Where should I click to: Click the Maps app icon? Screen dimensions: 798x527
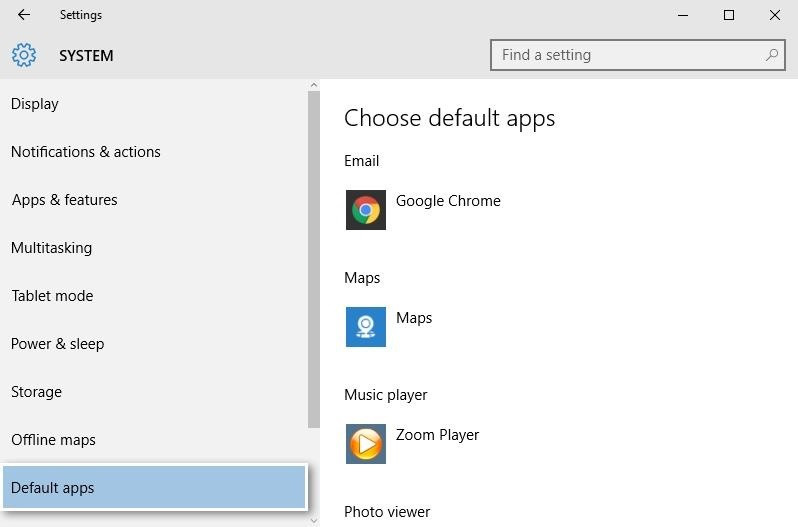tap(366, 327)
